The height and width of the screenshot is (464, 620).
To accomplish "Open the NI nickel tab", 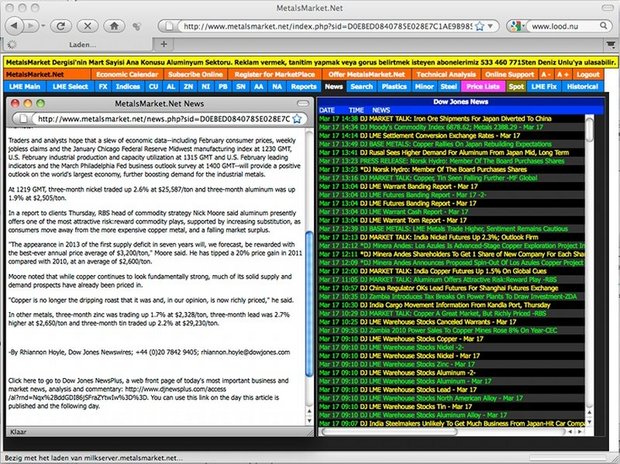I will tap(206, 87).
